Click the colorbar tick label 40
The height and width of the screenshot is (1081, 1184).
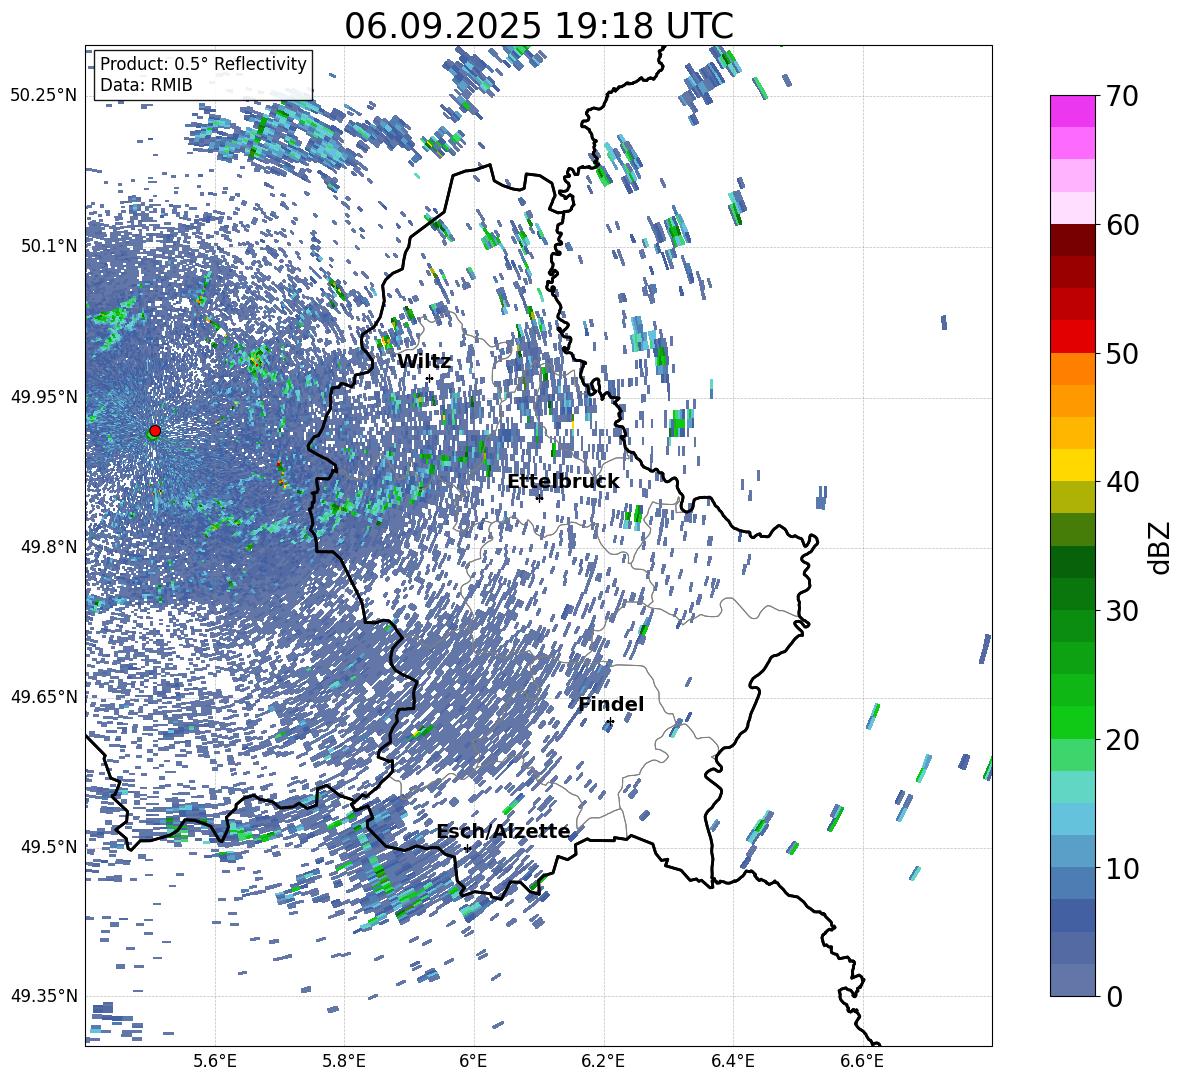pos(1122,482)
